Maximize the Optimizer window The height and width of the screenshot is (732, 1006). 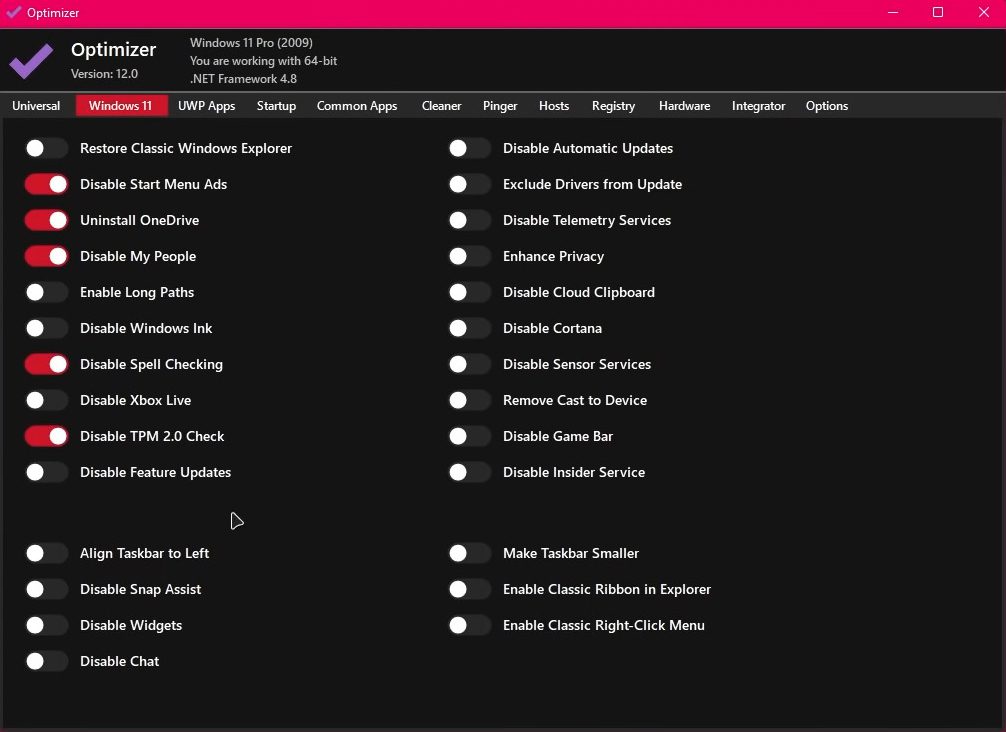(x=938, y=12)
